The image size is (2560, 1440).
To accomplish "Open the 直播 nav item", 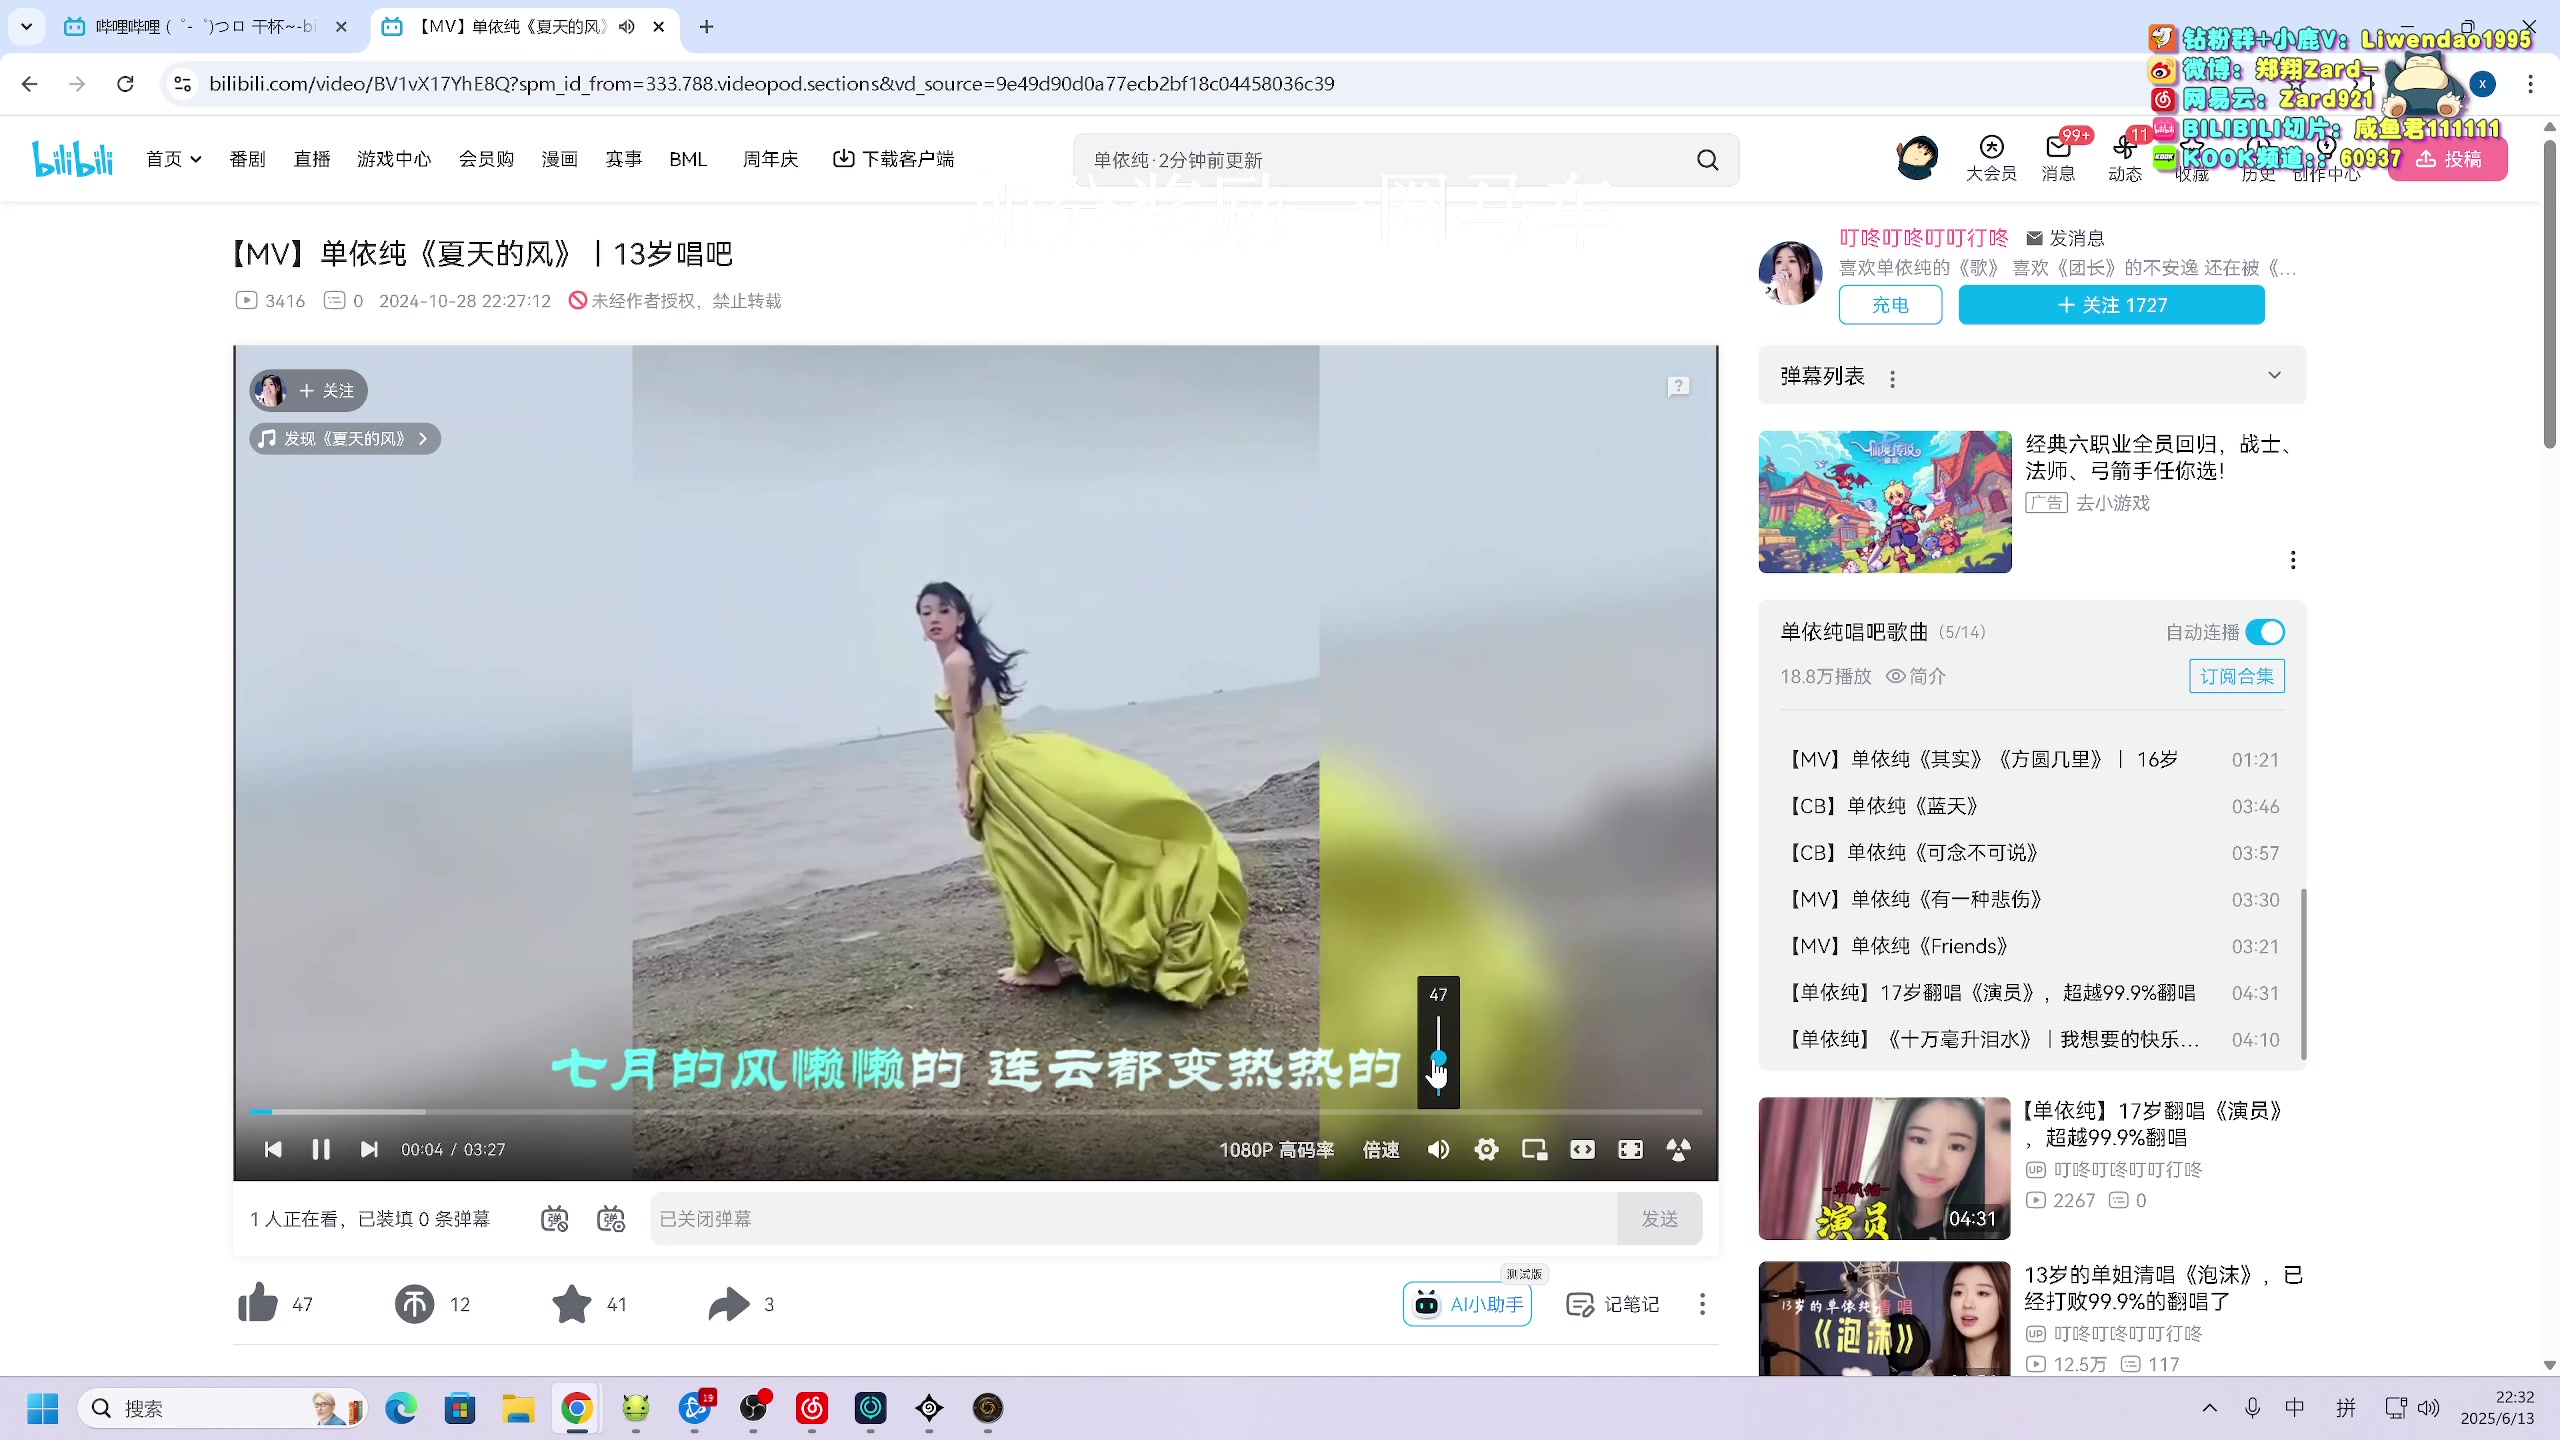I will [311, 159].
